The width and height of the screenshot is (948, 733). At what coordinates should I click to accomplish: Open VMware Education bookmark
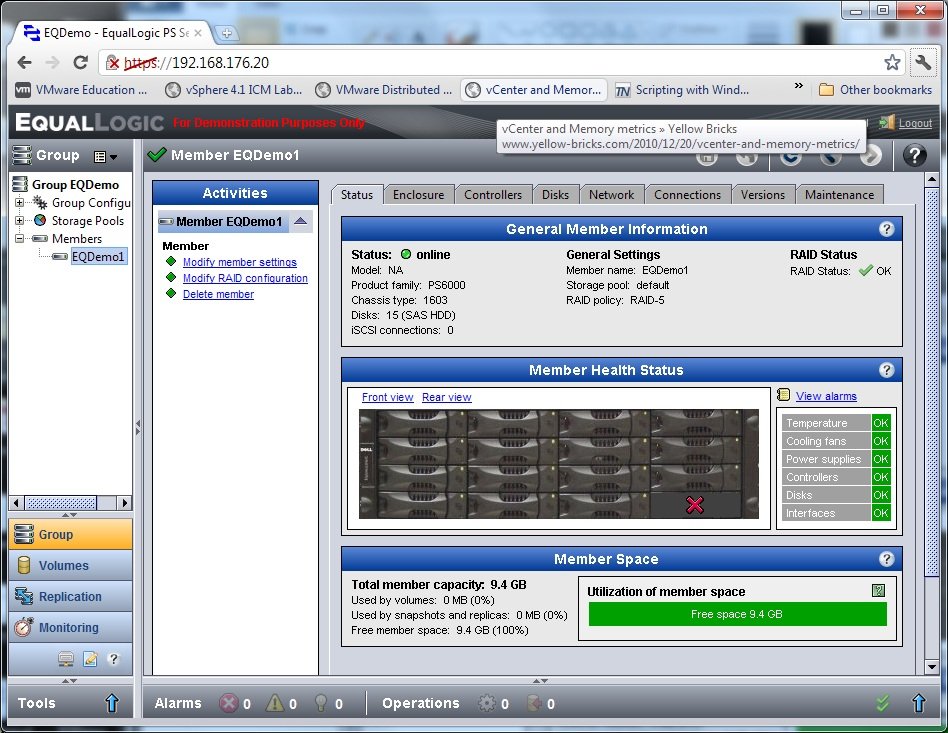[82, 90]
